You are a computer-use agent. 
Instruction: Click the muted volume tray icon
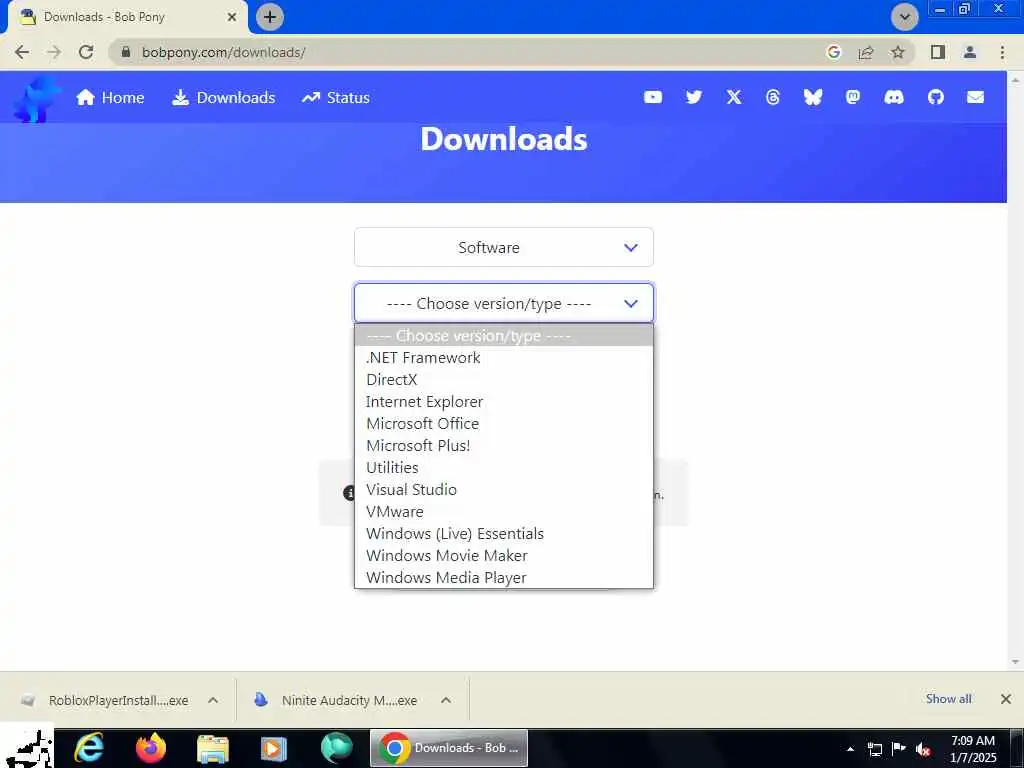tap(923, 749)
